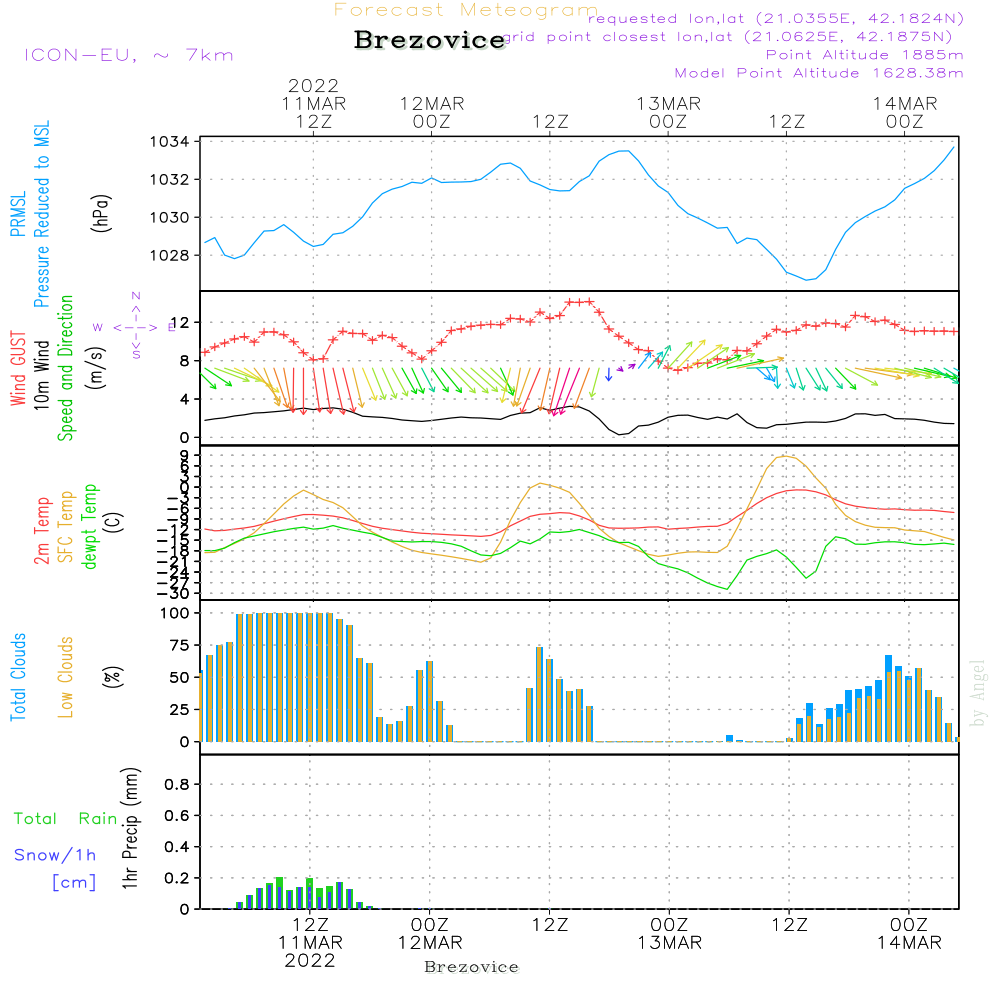Click the bottom '11MAR 2022' date label
The width and height of the screenshot is (1000, 1000).
[x=310, y=952]
